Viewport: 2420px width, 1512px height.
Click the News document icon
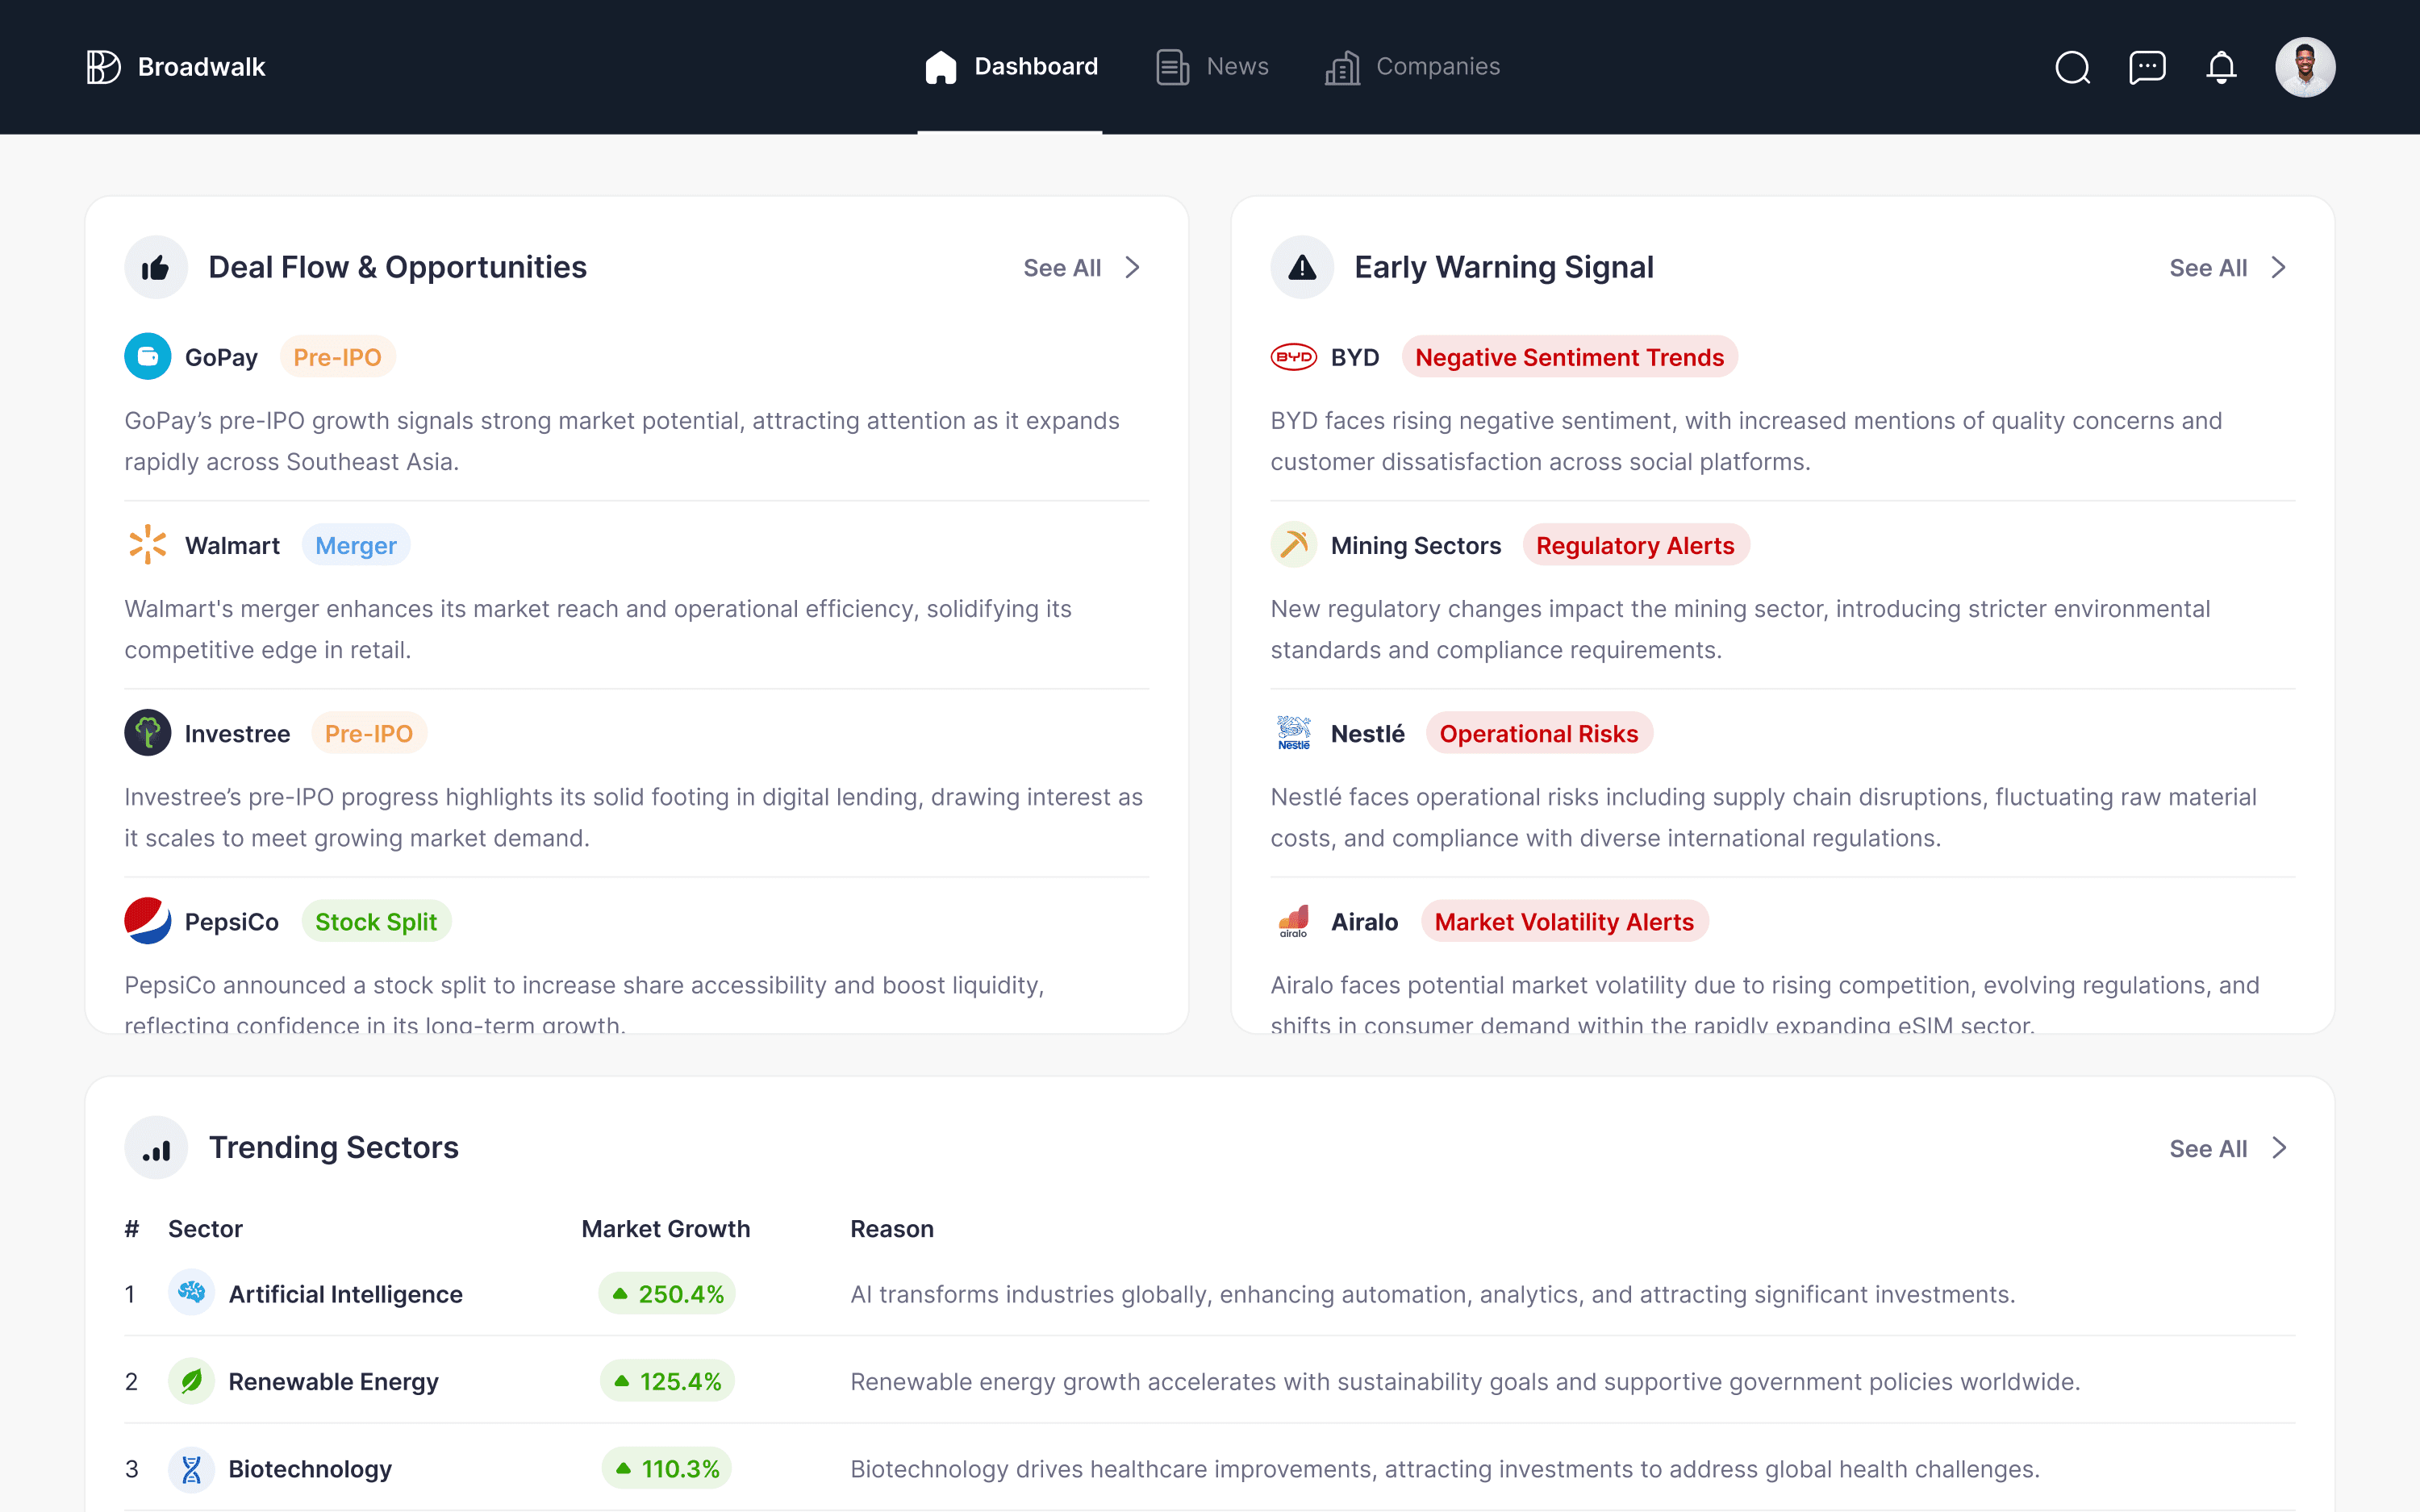point(1173,67)
